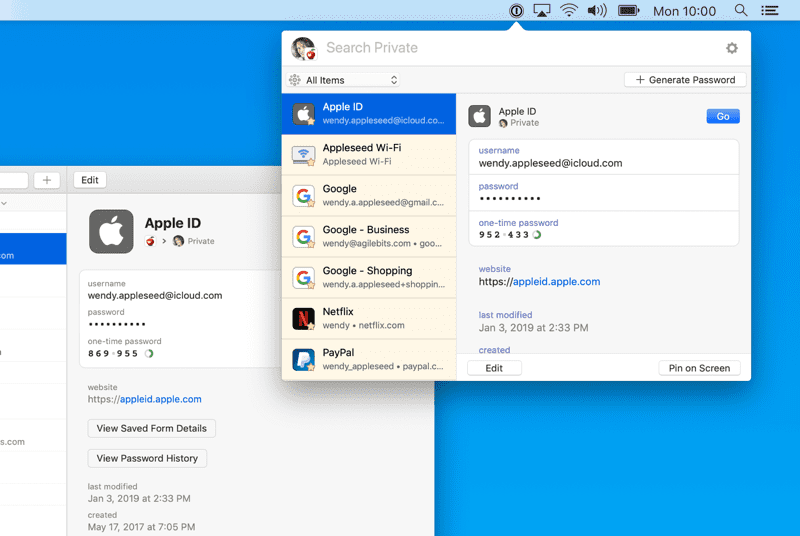This screenshot has height=536, width=800.
Task: Open View Password History
Action: [x=148, y=458]
